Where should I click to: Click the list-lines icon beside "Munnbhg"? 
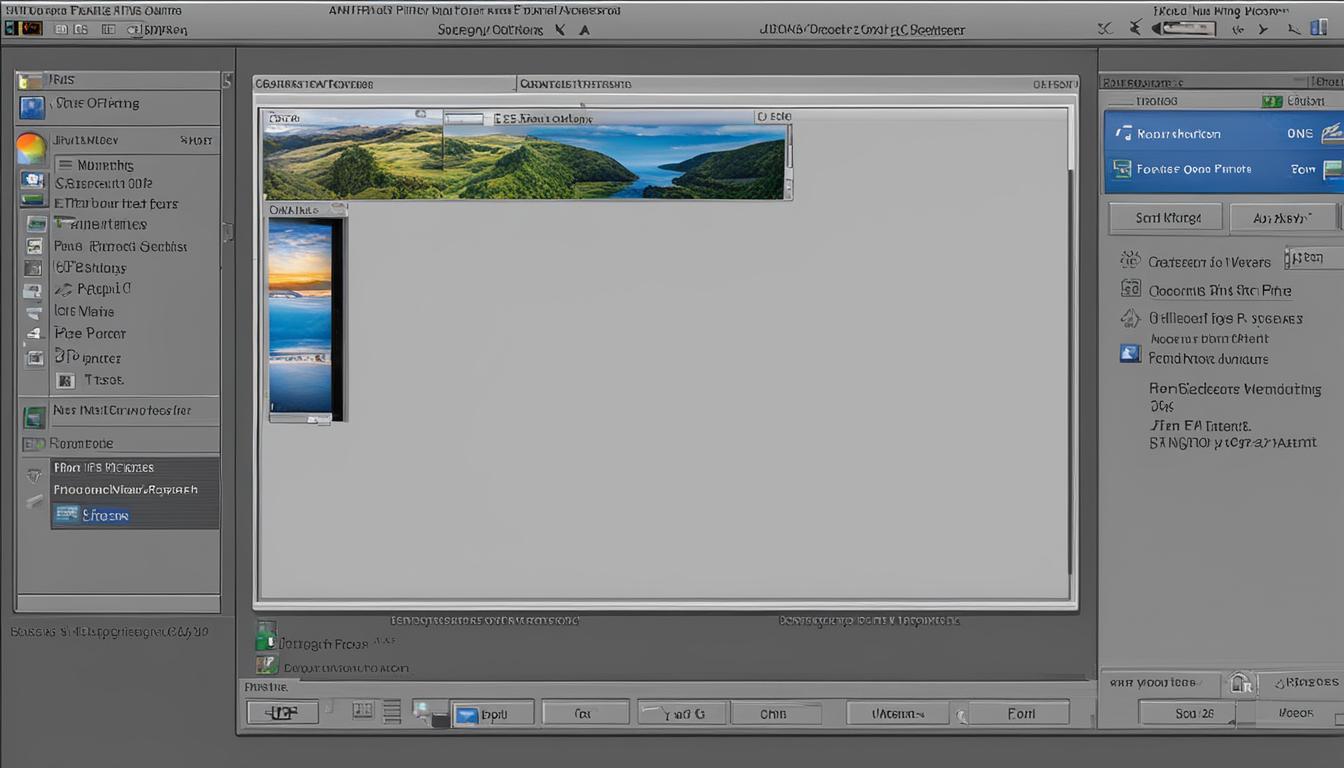coord(65,165)
